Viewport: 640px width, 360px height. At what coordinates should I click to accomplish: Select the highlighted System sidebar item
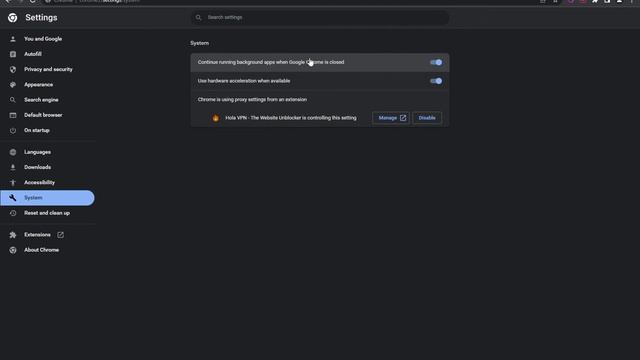47,198
